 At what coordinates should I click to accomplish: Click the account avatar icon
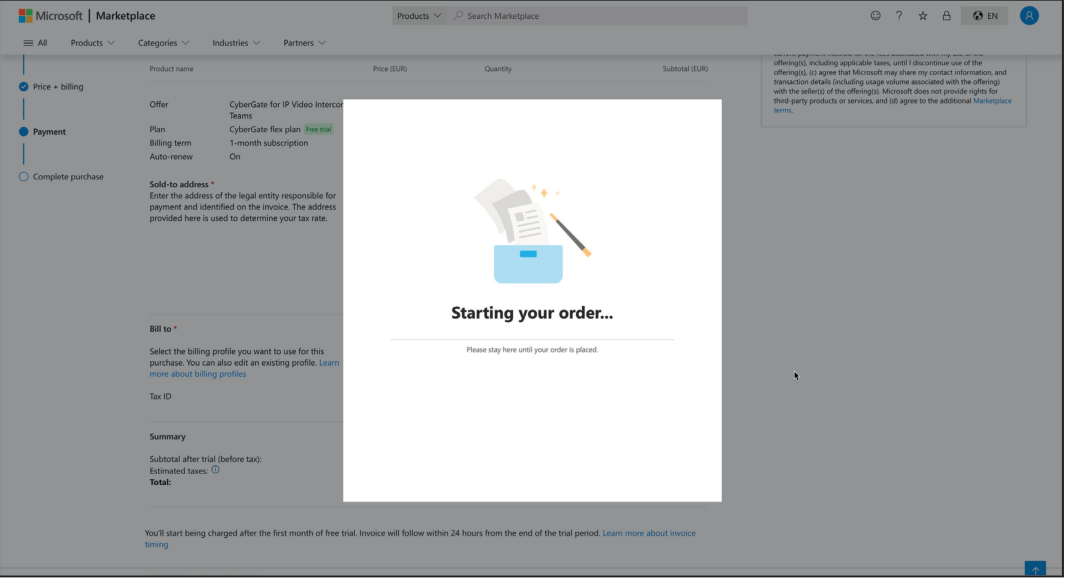tap(1029, 15)
